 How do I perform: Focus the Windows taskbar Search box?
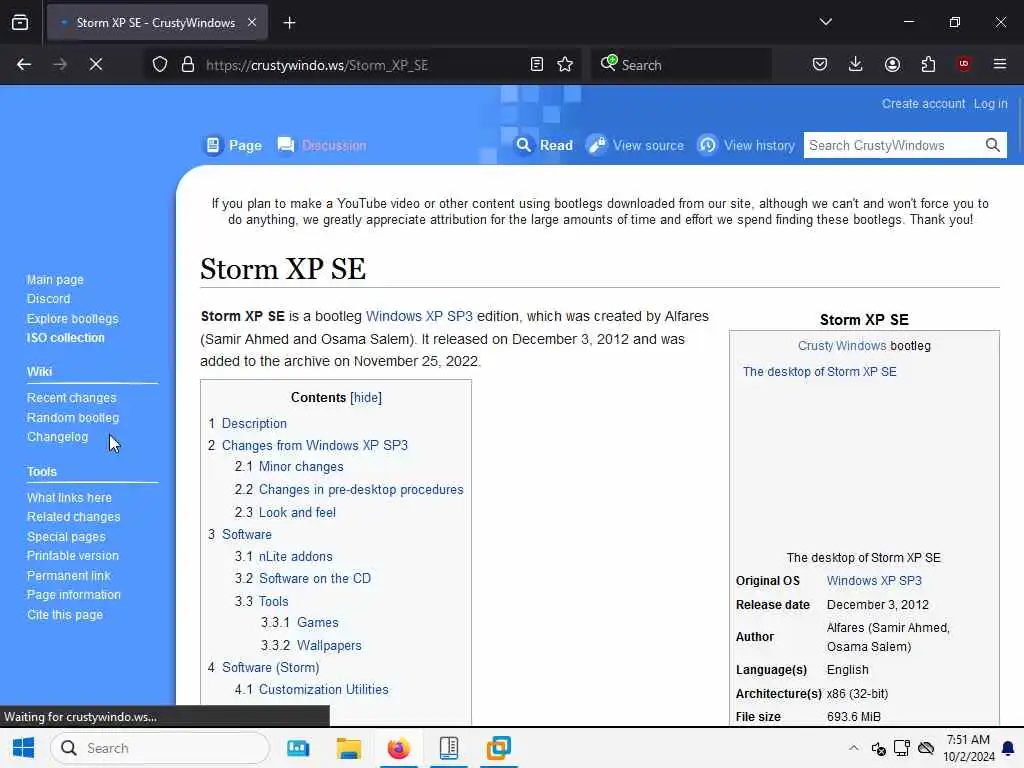(x=160, y=748)
